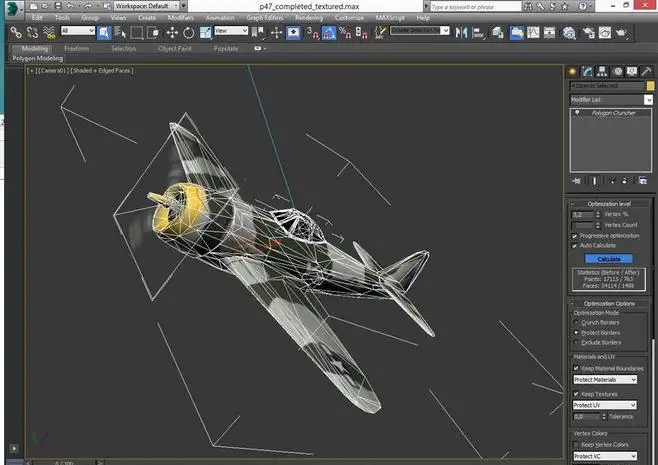Click the Render Production teapot icon

[x=621, y=32]
